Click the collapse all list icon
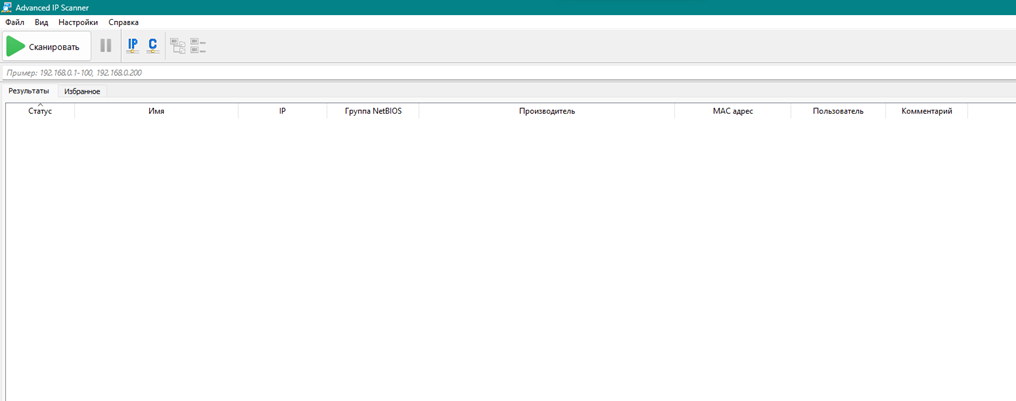This screenshot has height=401, width=1016. 198,46
